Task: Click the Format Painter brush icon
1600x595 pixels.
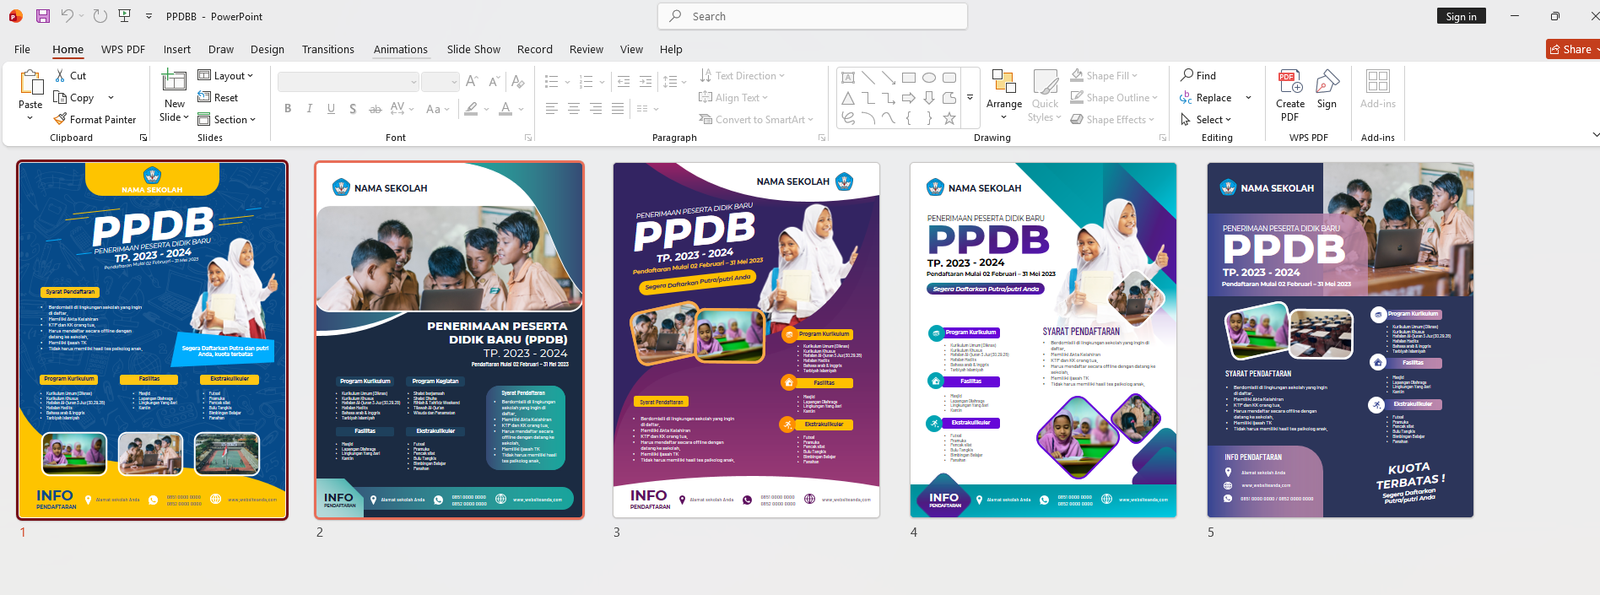Action: coord(61,119)
